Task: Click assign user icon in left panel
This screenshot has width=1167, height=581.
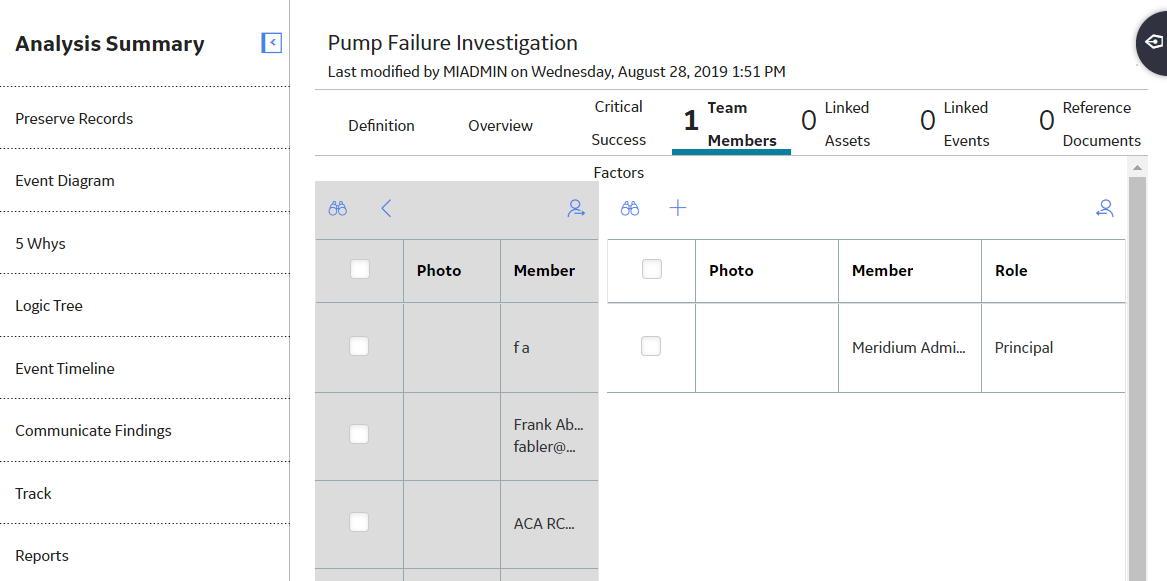Action: pyautogui.click(x=576, y=208)
